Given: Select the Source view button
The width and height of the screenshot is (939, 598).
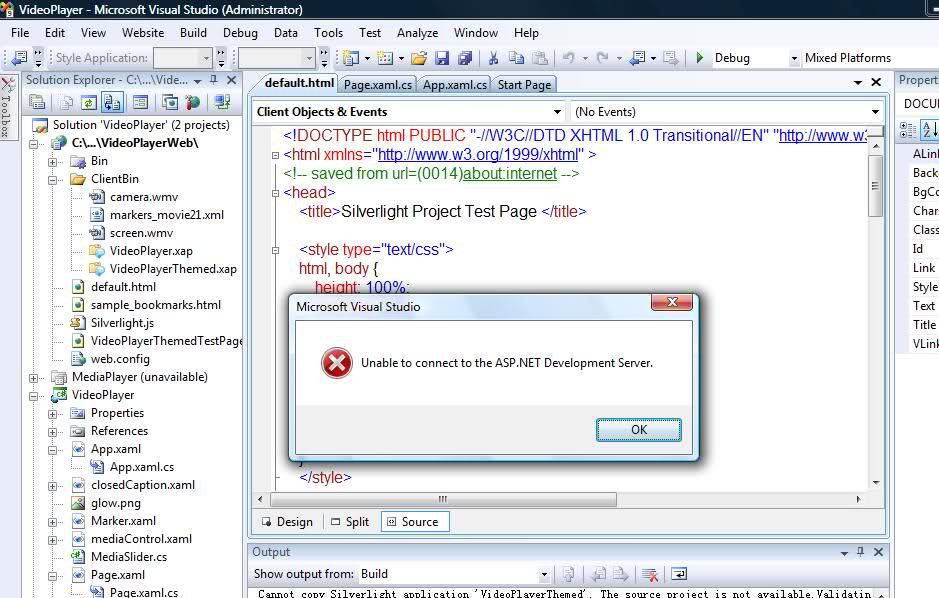Looking at the screenshot, I should point(415,522).
